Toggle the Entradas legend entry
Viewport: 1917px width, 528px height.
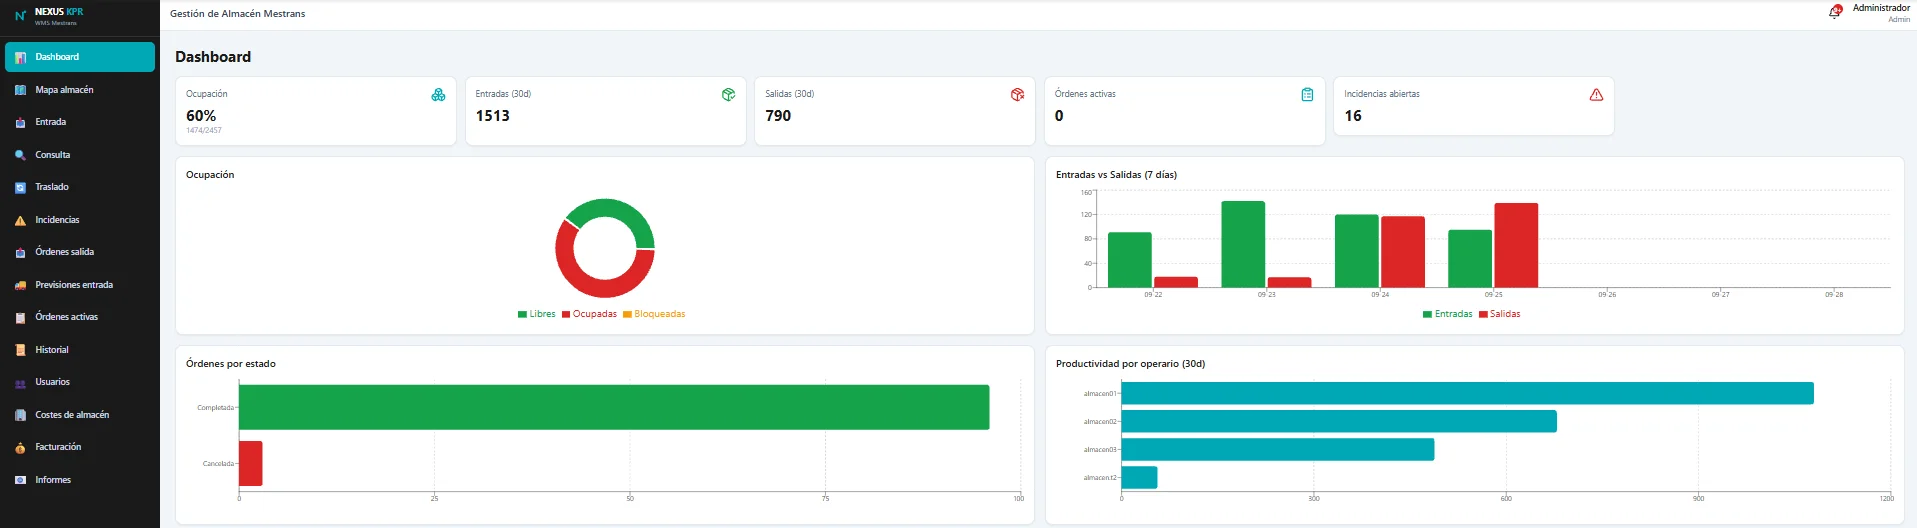tap(1447, 314)
